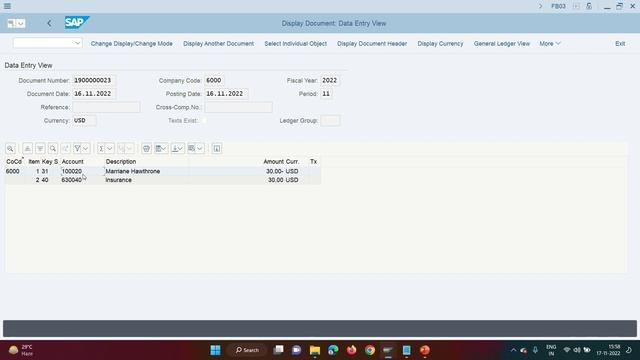
Task: Switch to General Ledger View
Action: click(502, 44)
